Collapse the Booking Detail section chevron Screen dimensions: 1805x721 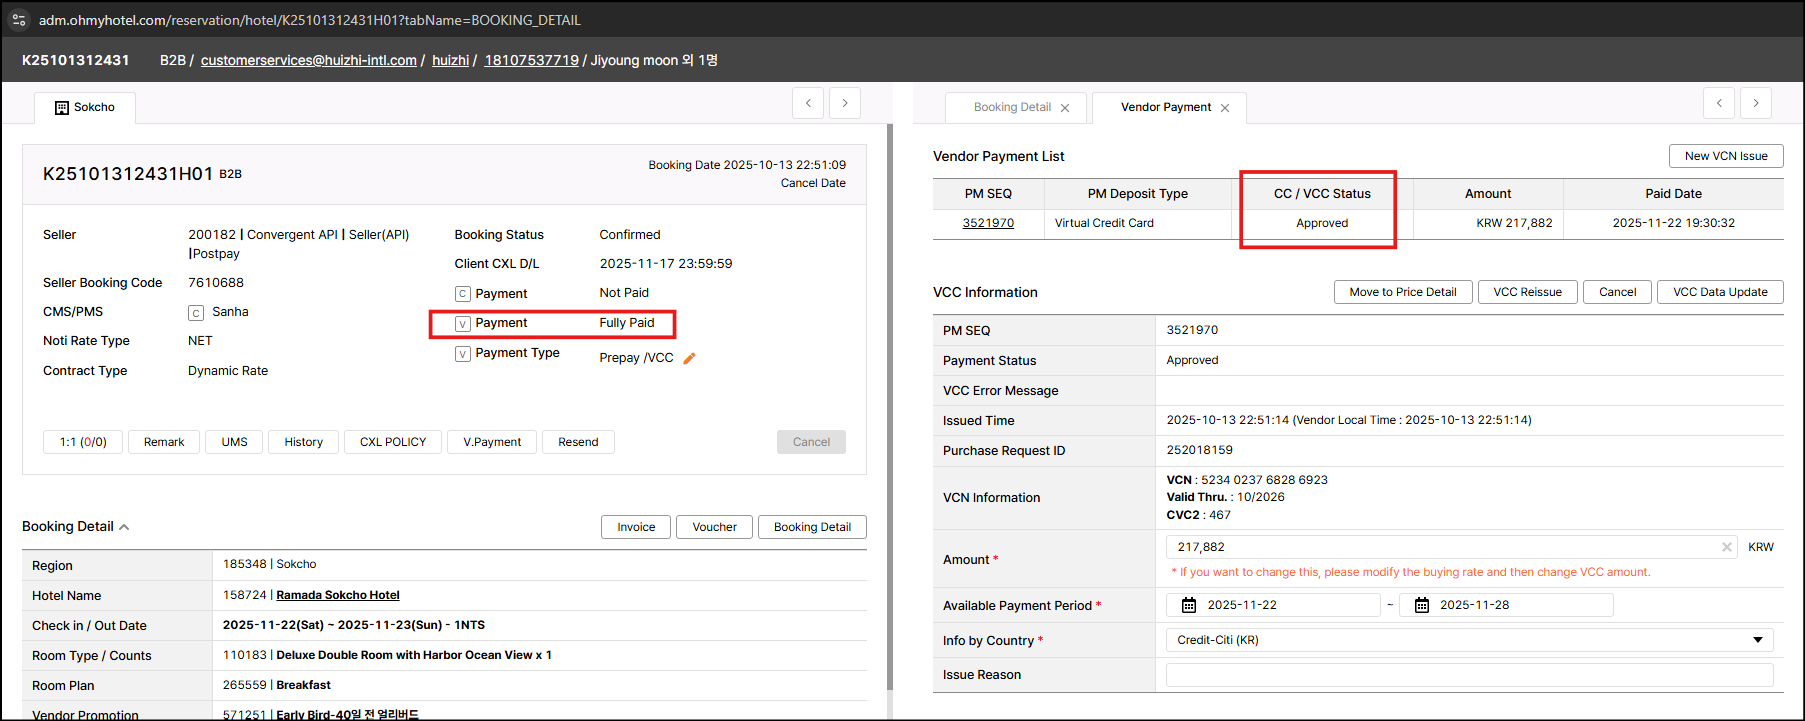124,527
